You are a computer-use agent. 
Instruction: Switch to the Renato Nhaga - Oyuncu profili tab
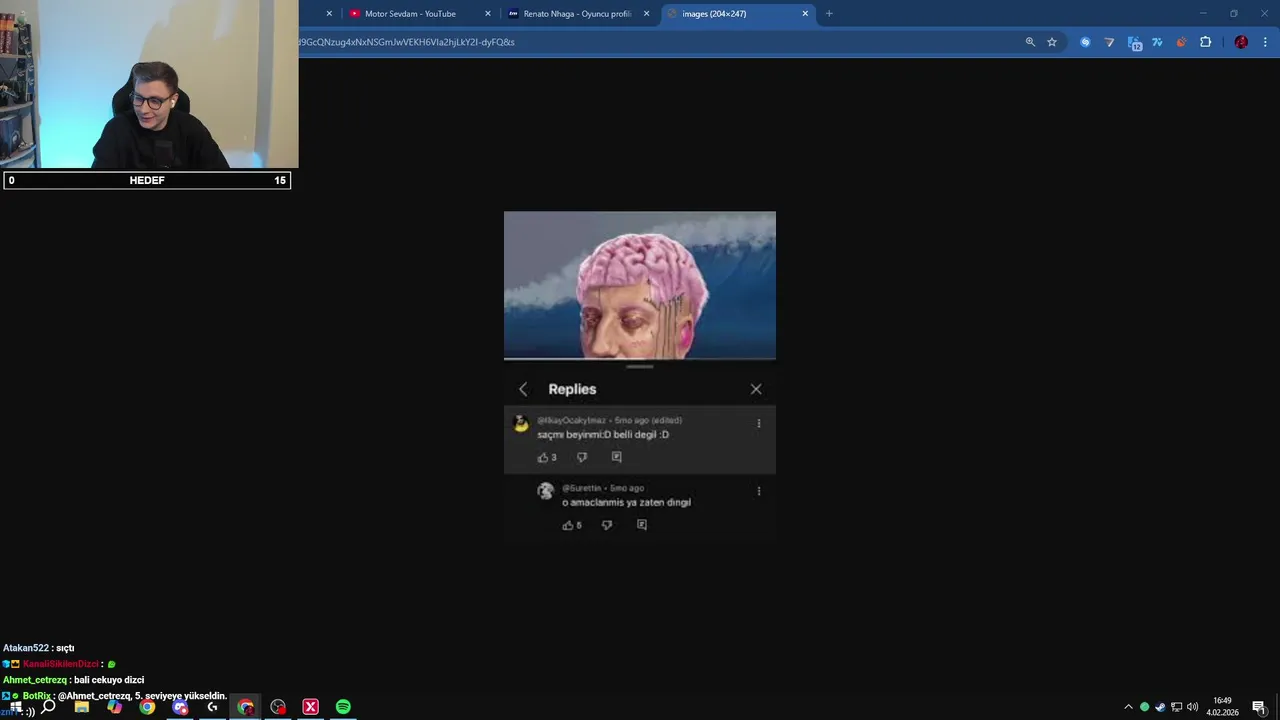pos(577,14)
